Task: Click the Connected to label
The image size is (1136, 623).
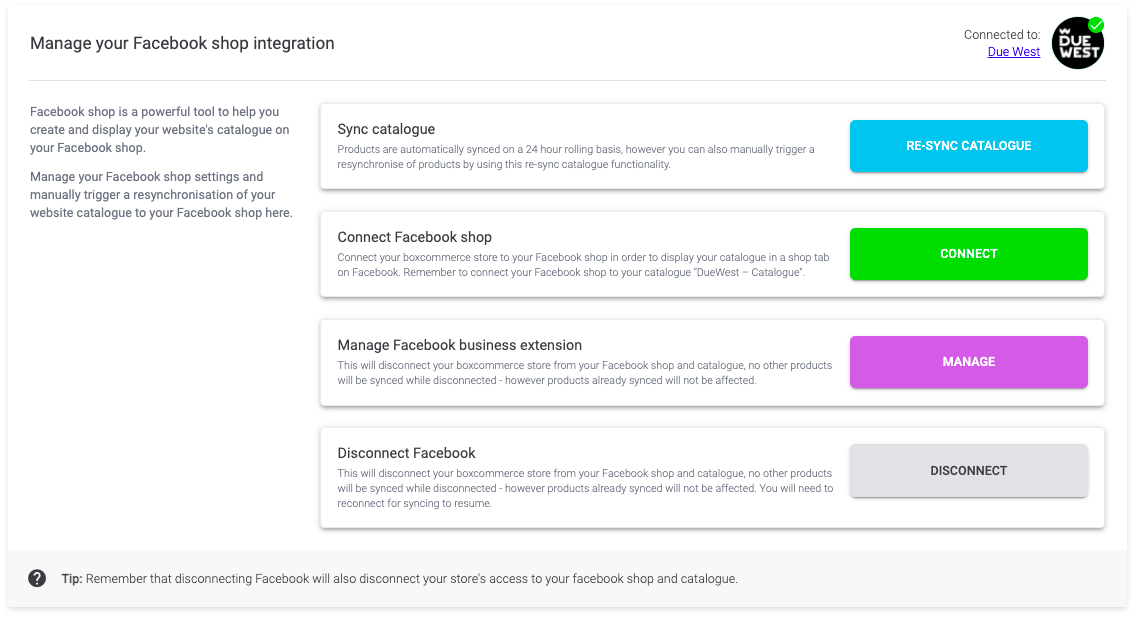Action: point(1002,34)
